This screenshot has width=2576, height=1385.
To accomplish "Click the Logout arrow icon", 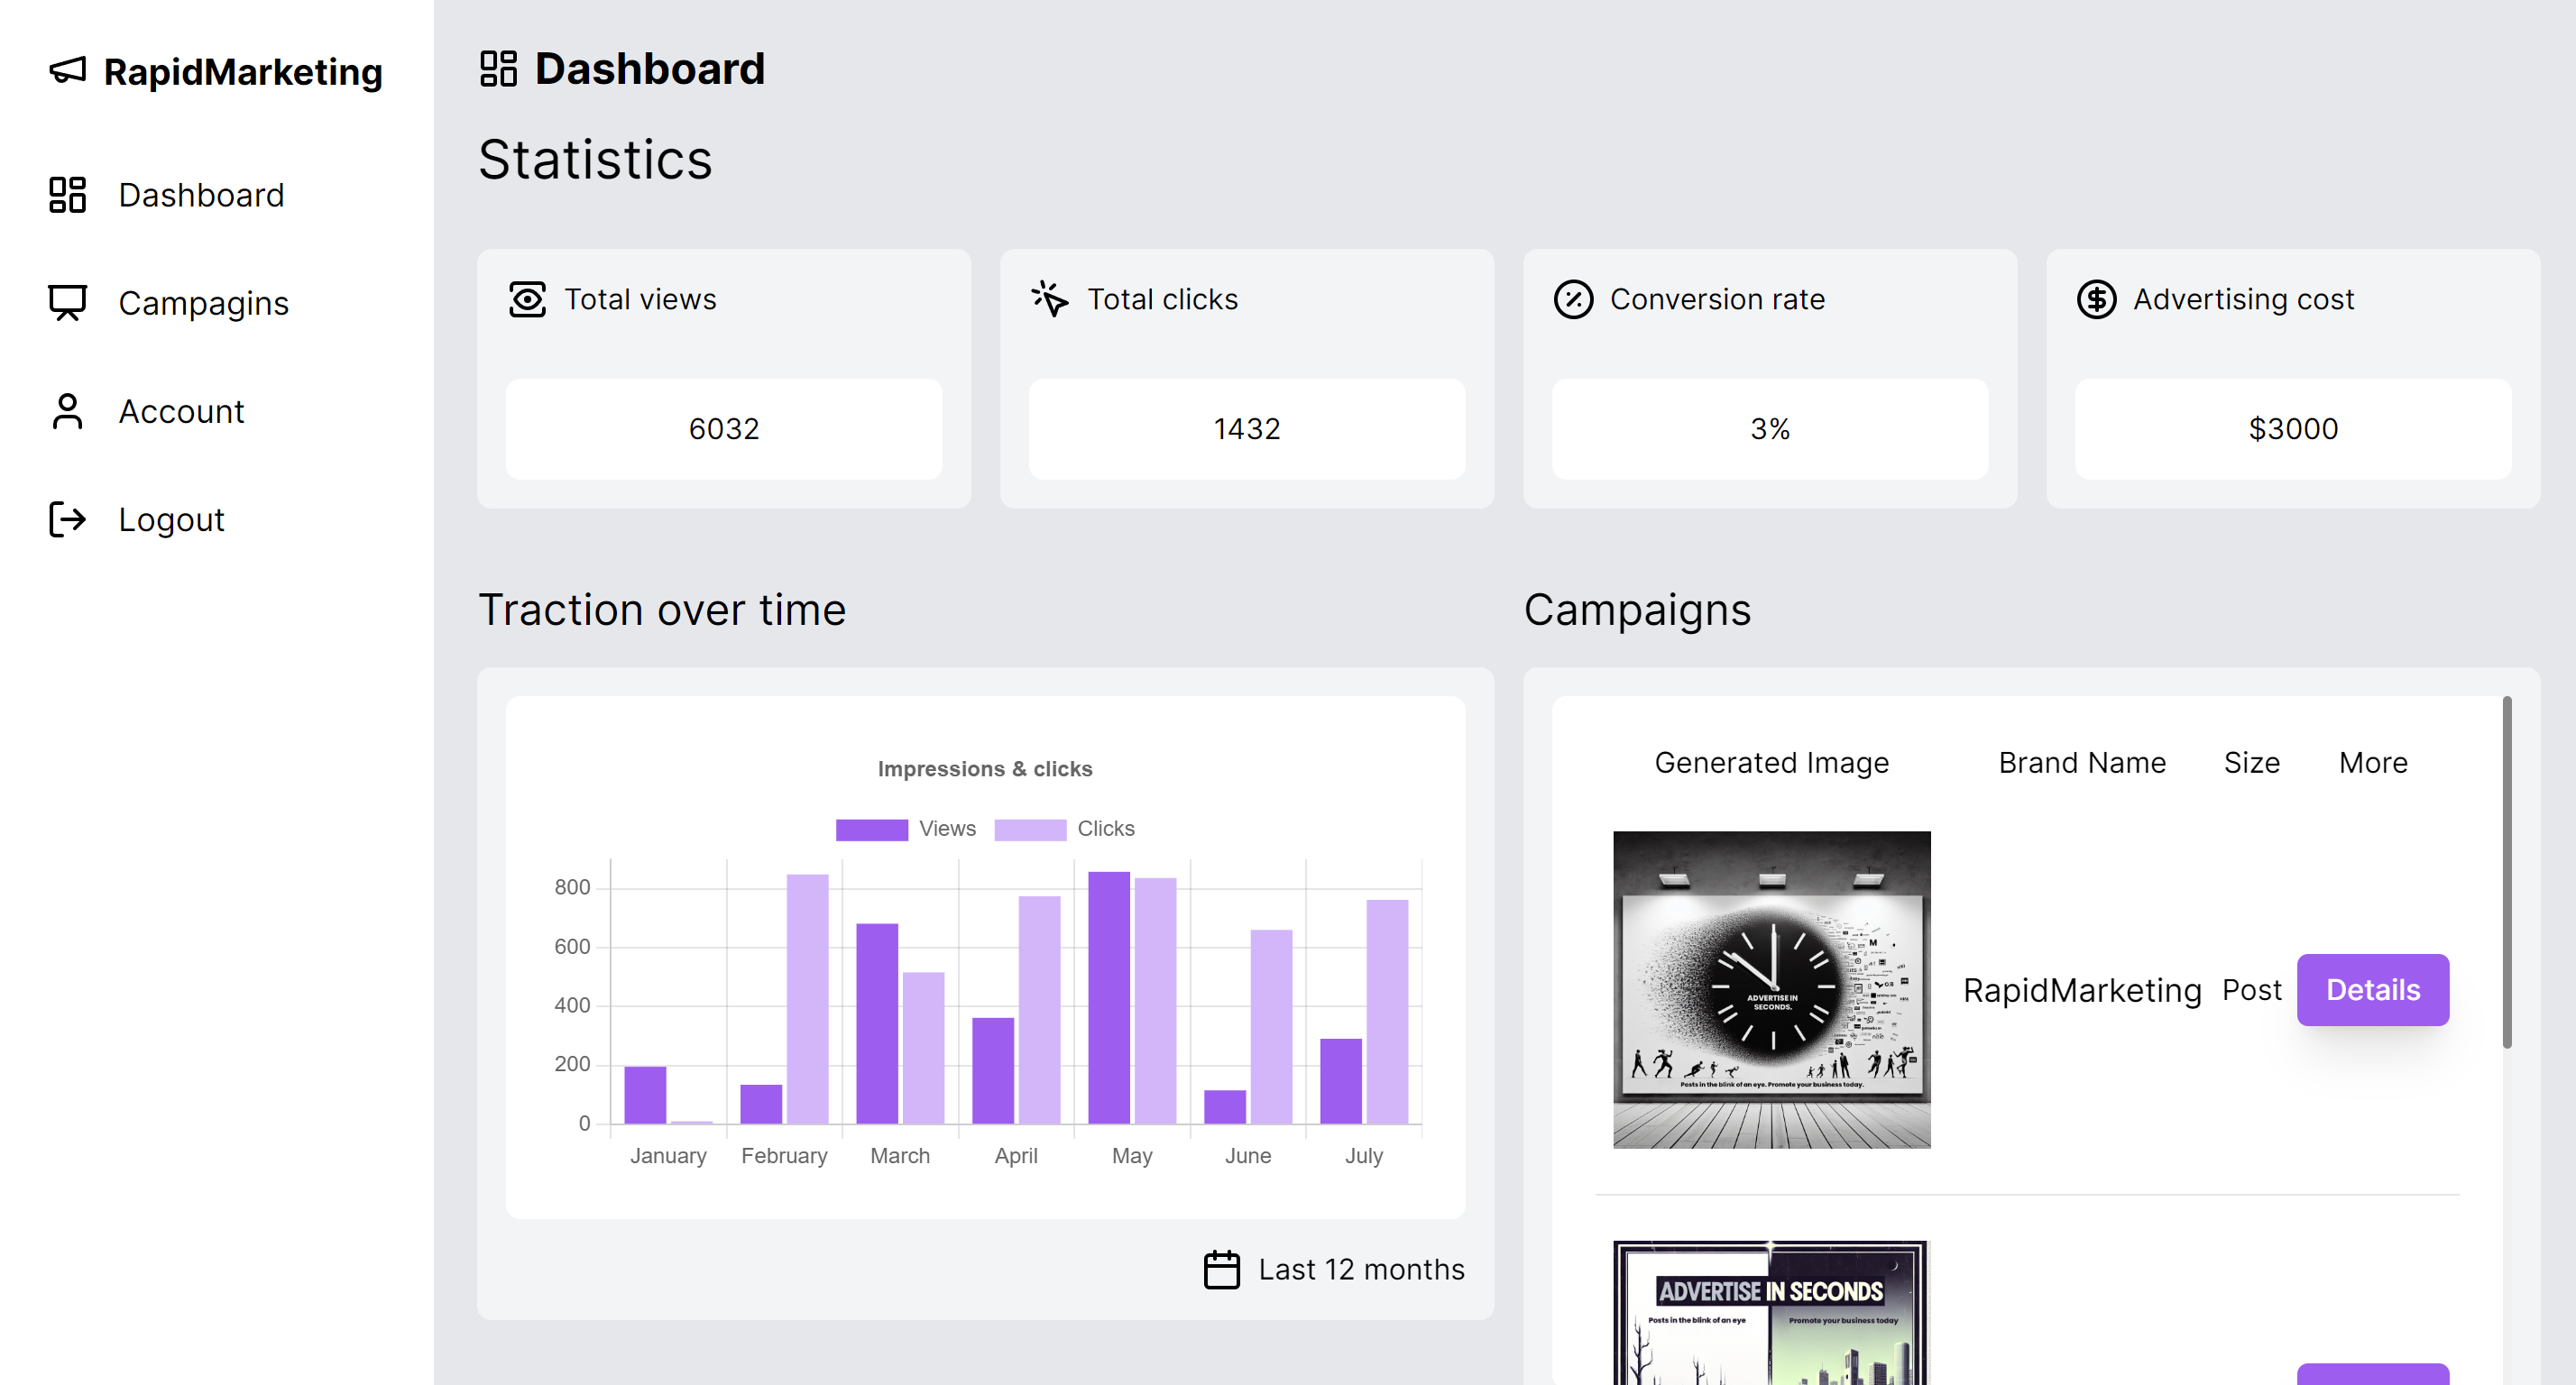I will coord(68,519).
